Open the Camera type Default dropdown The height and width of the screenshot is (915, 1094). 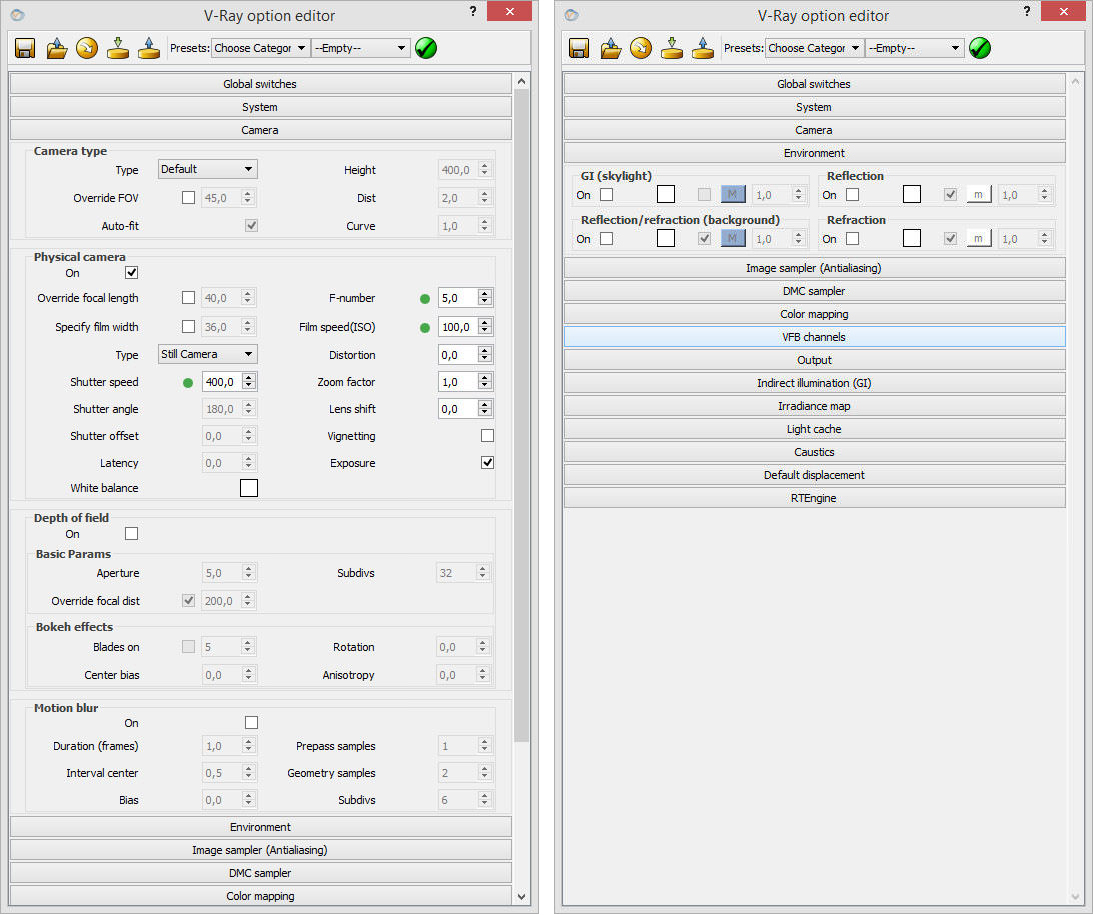[207, 170]
